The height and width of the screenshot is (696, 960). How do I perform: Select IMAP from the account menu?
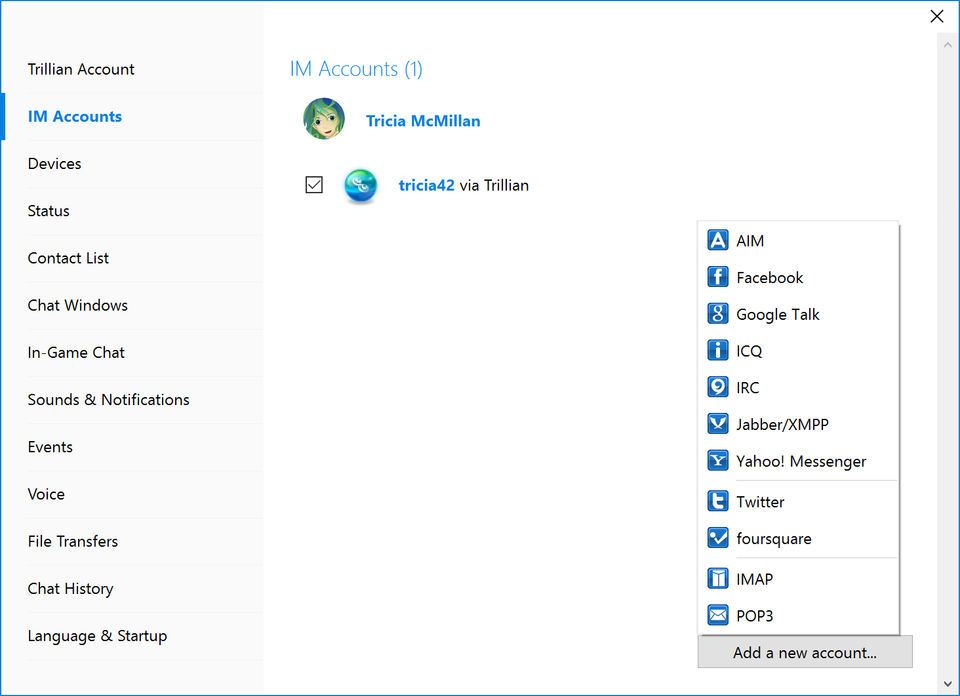point(754,579)
